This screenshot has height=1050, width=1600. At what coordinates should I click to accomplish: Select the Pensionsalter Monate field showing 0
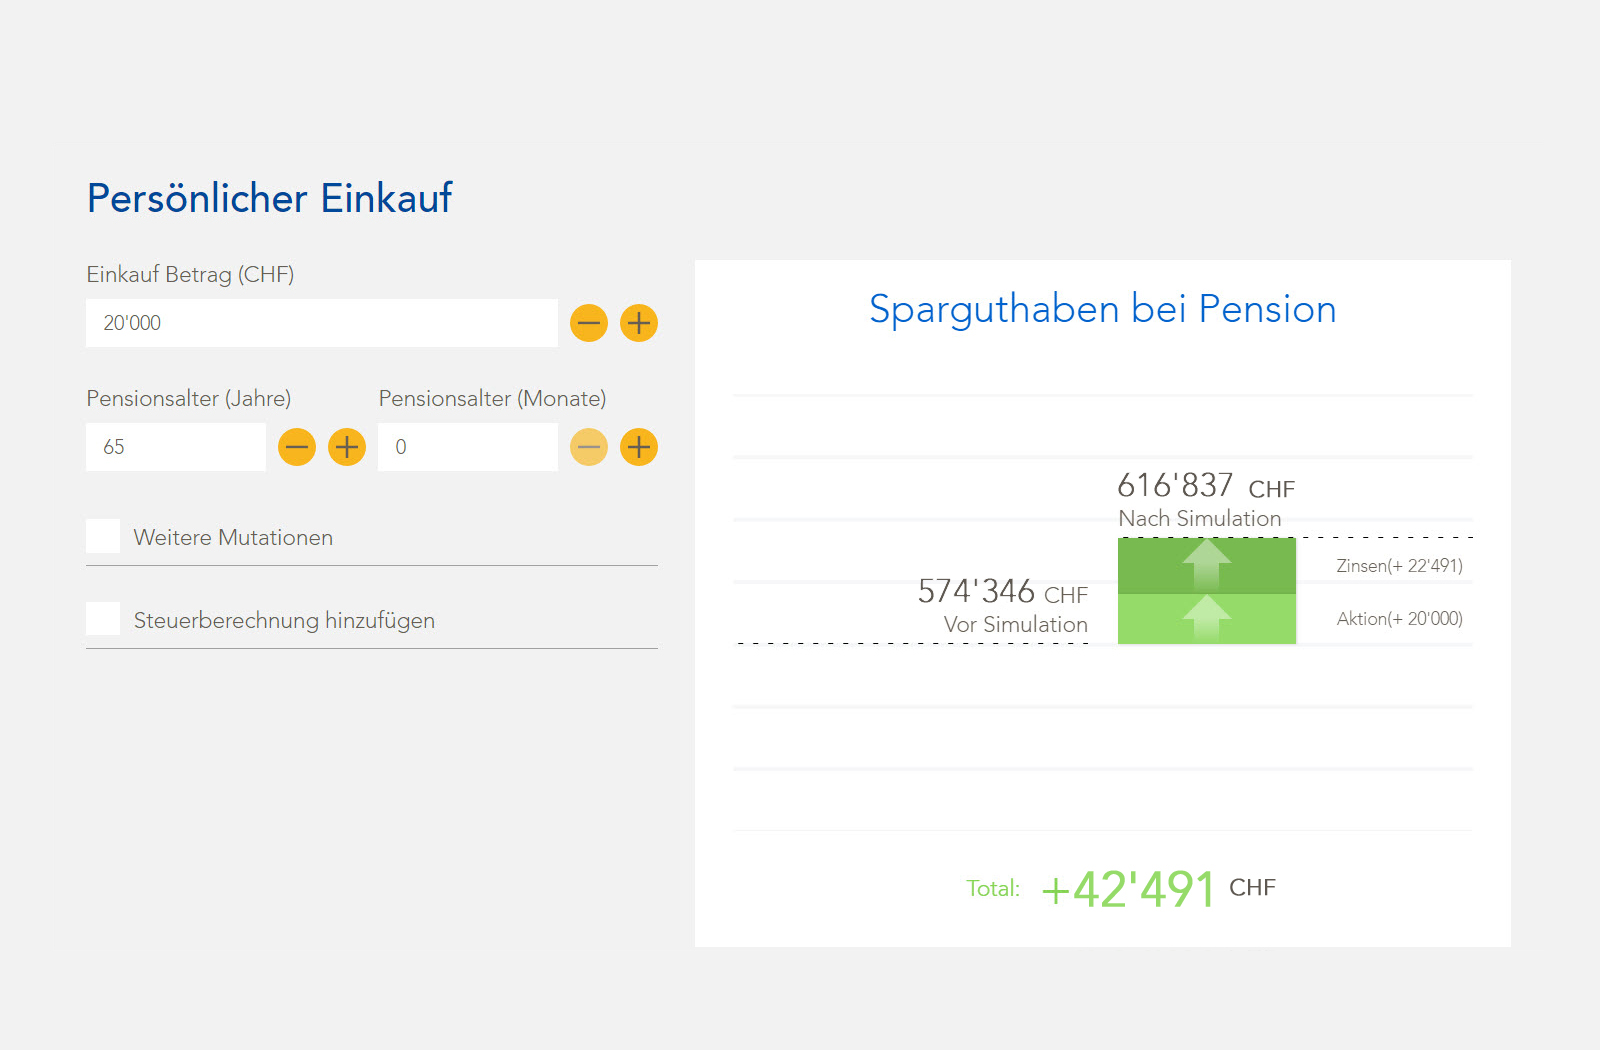click(468, 447)
